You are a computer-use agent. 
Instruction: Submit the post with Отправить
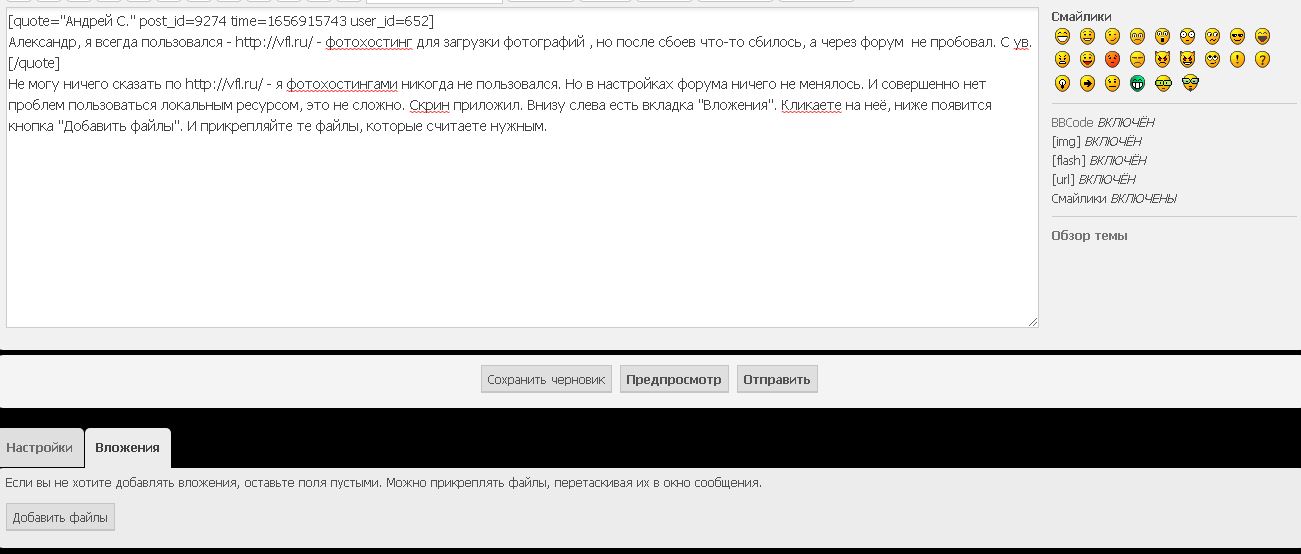[777, 380]
